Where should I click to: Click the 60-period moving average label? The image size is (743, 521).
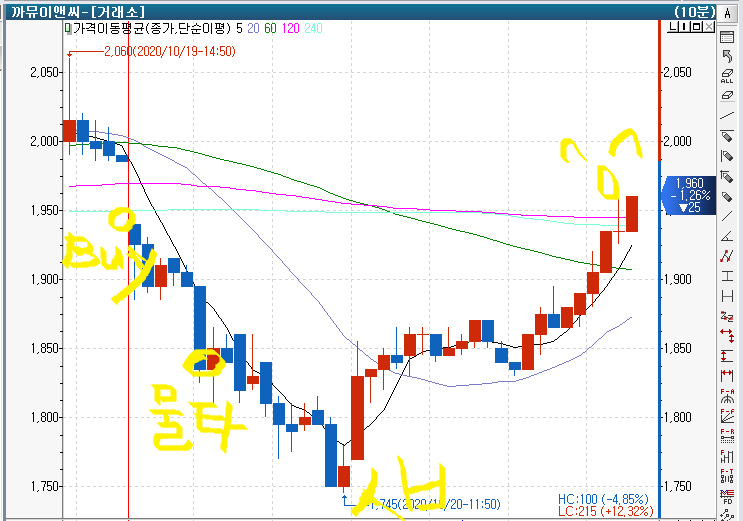point(267,30)
